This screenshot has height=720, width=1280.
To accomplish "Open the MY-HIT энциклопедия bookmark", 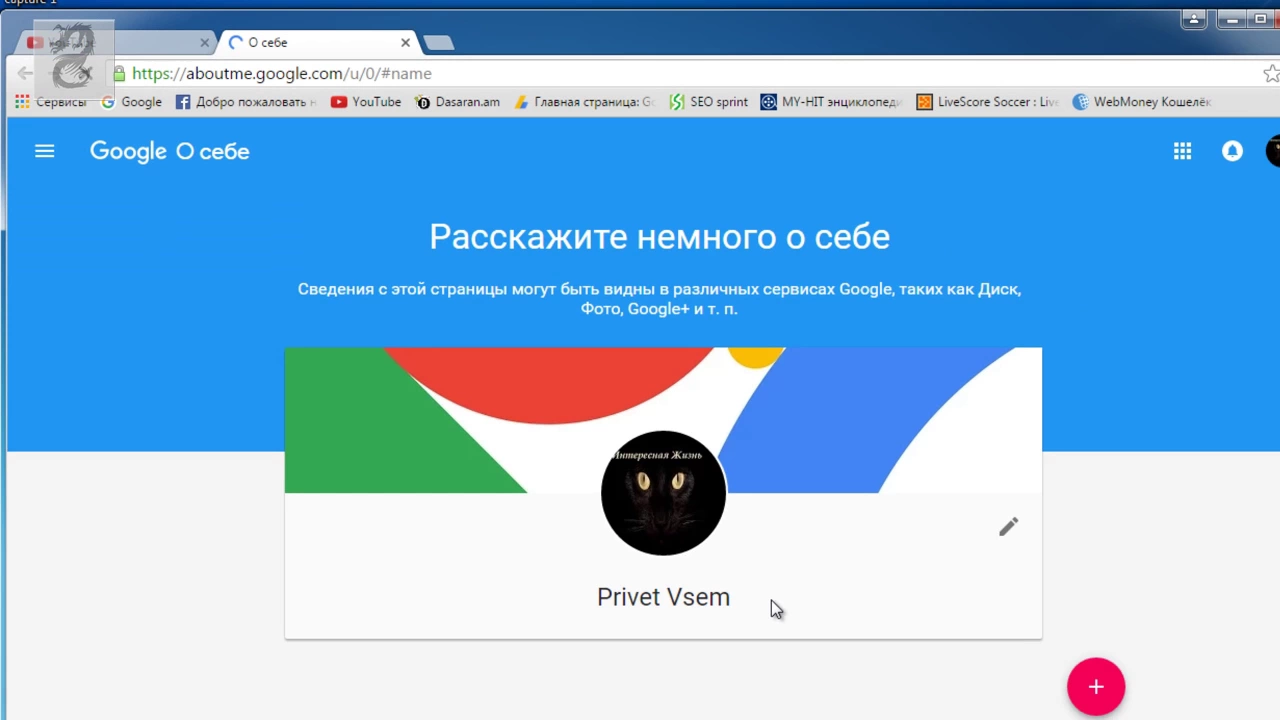I will 831,102.
